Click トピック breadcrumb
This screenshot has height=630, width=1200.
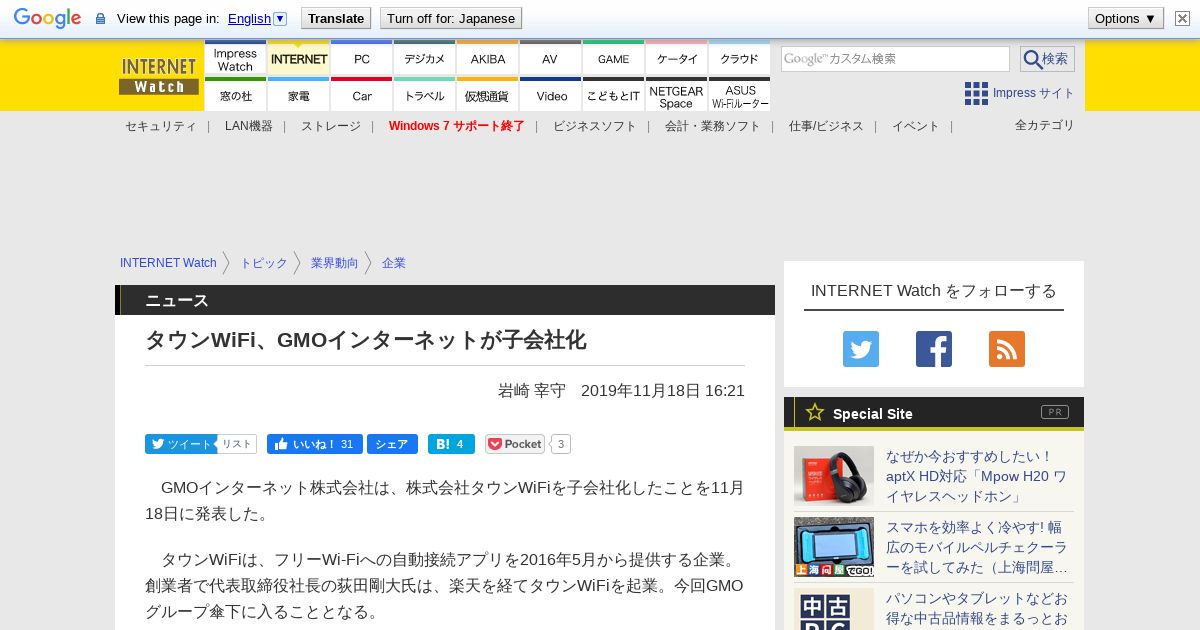coord(264,263)
